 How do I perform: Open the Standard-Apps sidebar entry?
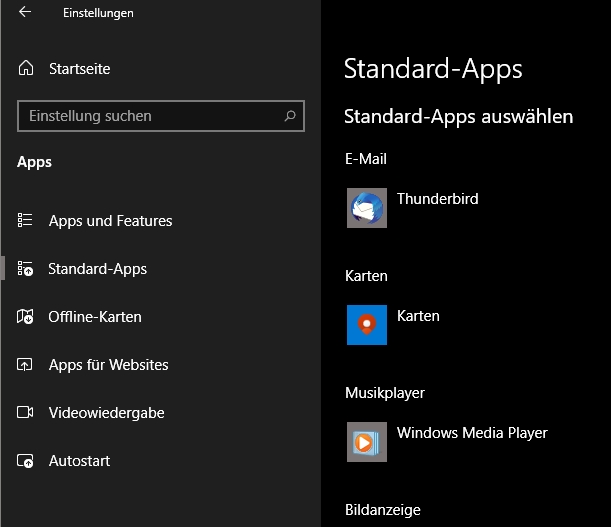(97, 269)
